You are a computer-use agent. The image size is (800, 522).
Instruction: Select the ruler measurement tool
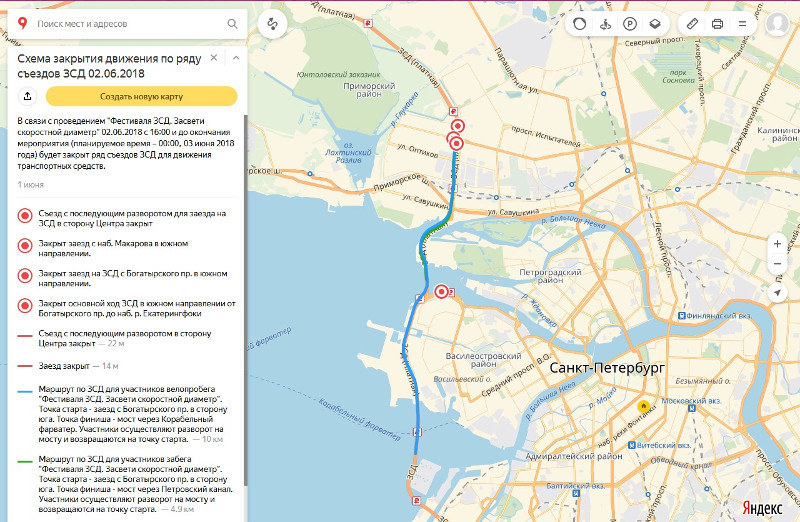click(692, 23)
